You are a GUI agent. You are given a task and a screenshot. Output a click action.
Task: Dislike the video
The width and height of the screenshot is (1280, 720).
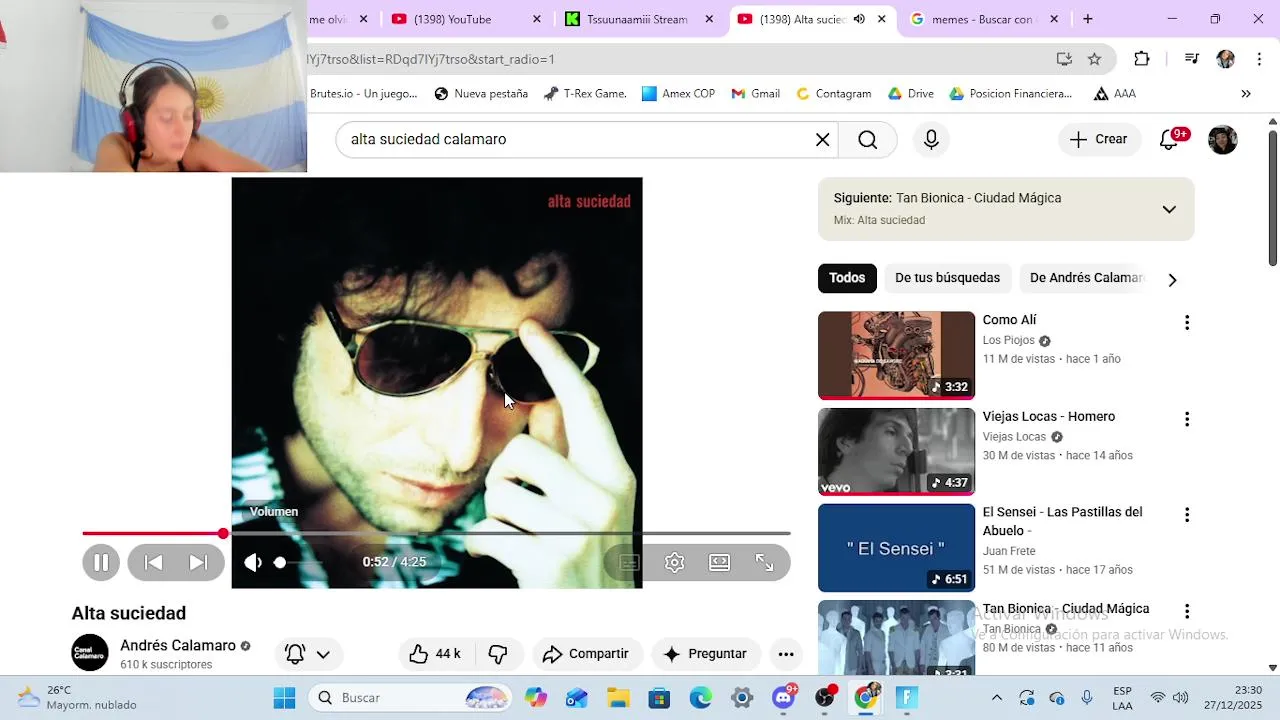point(498,654)
